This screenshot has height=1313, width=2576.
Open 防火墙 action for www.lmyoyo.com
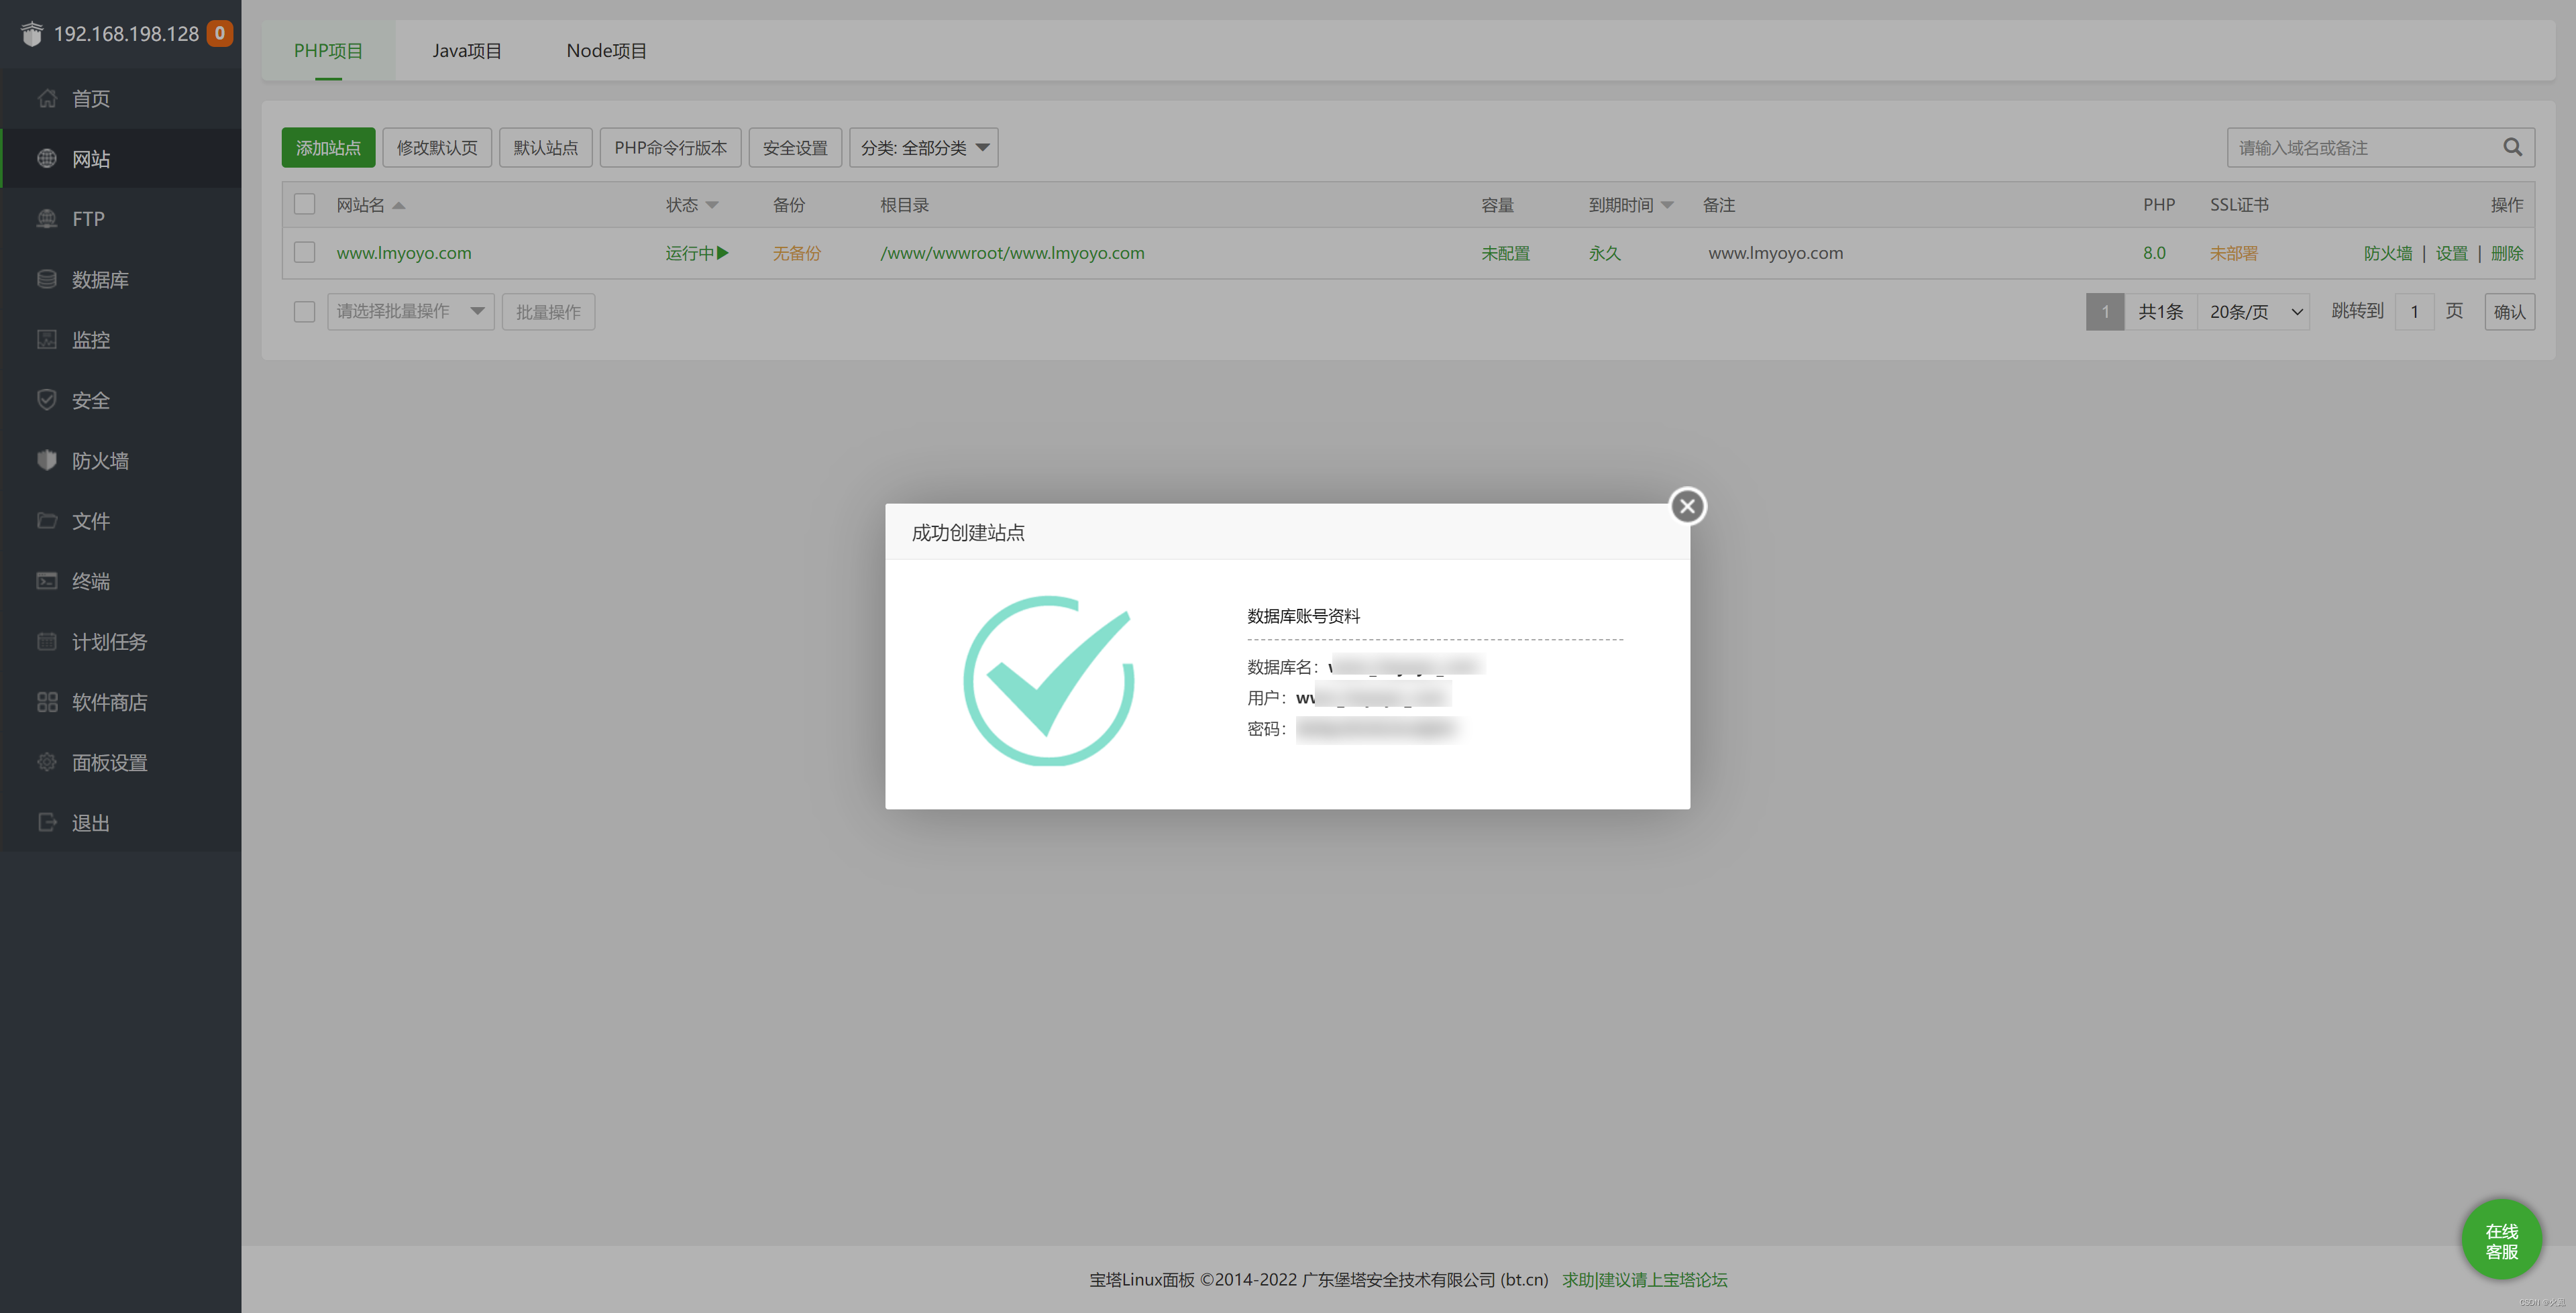[2388, 253]
